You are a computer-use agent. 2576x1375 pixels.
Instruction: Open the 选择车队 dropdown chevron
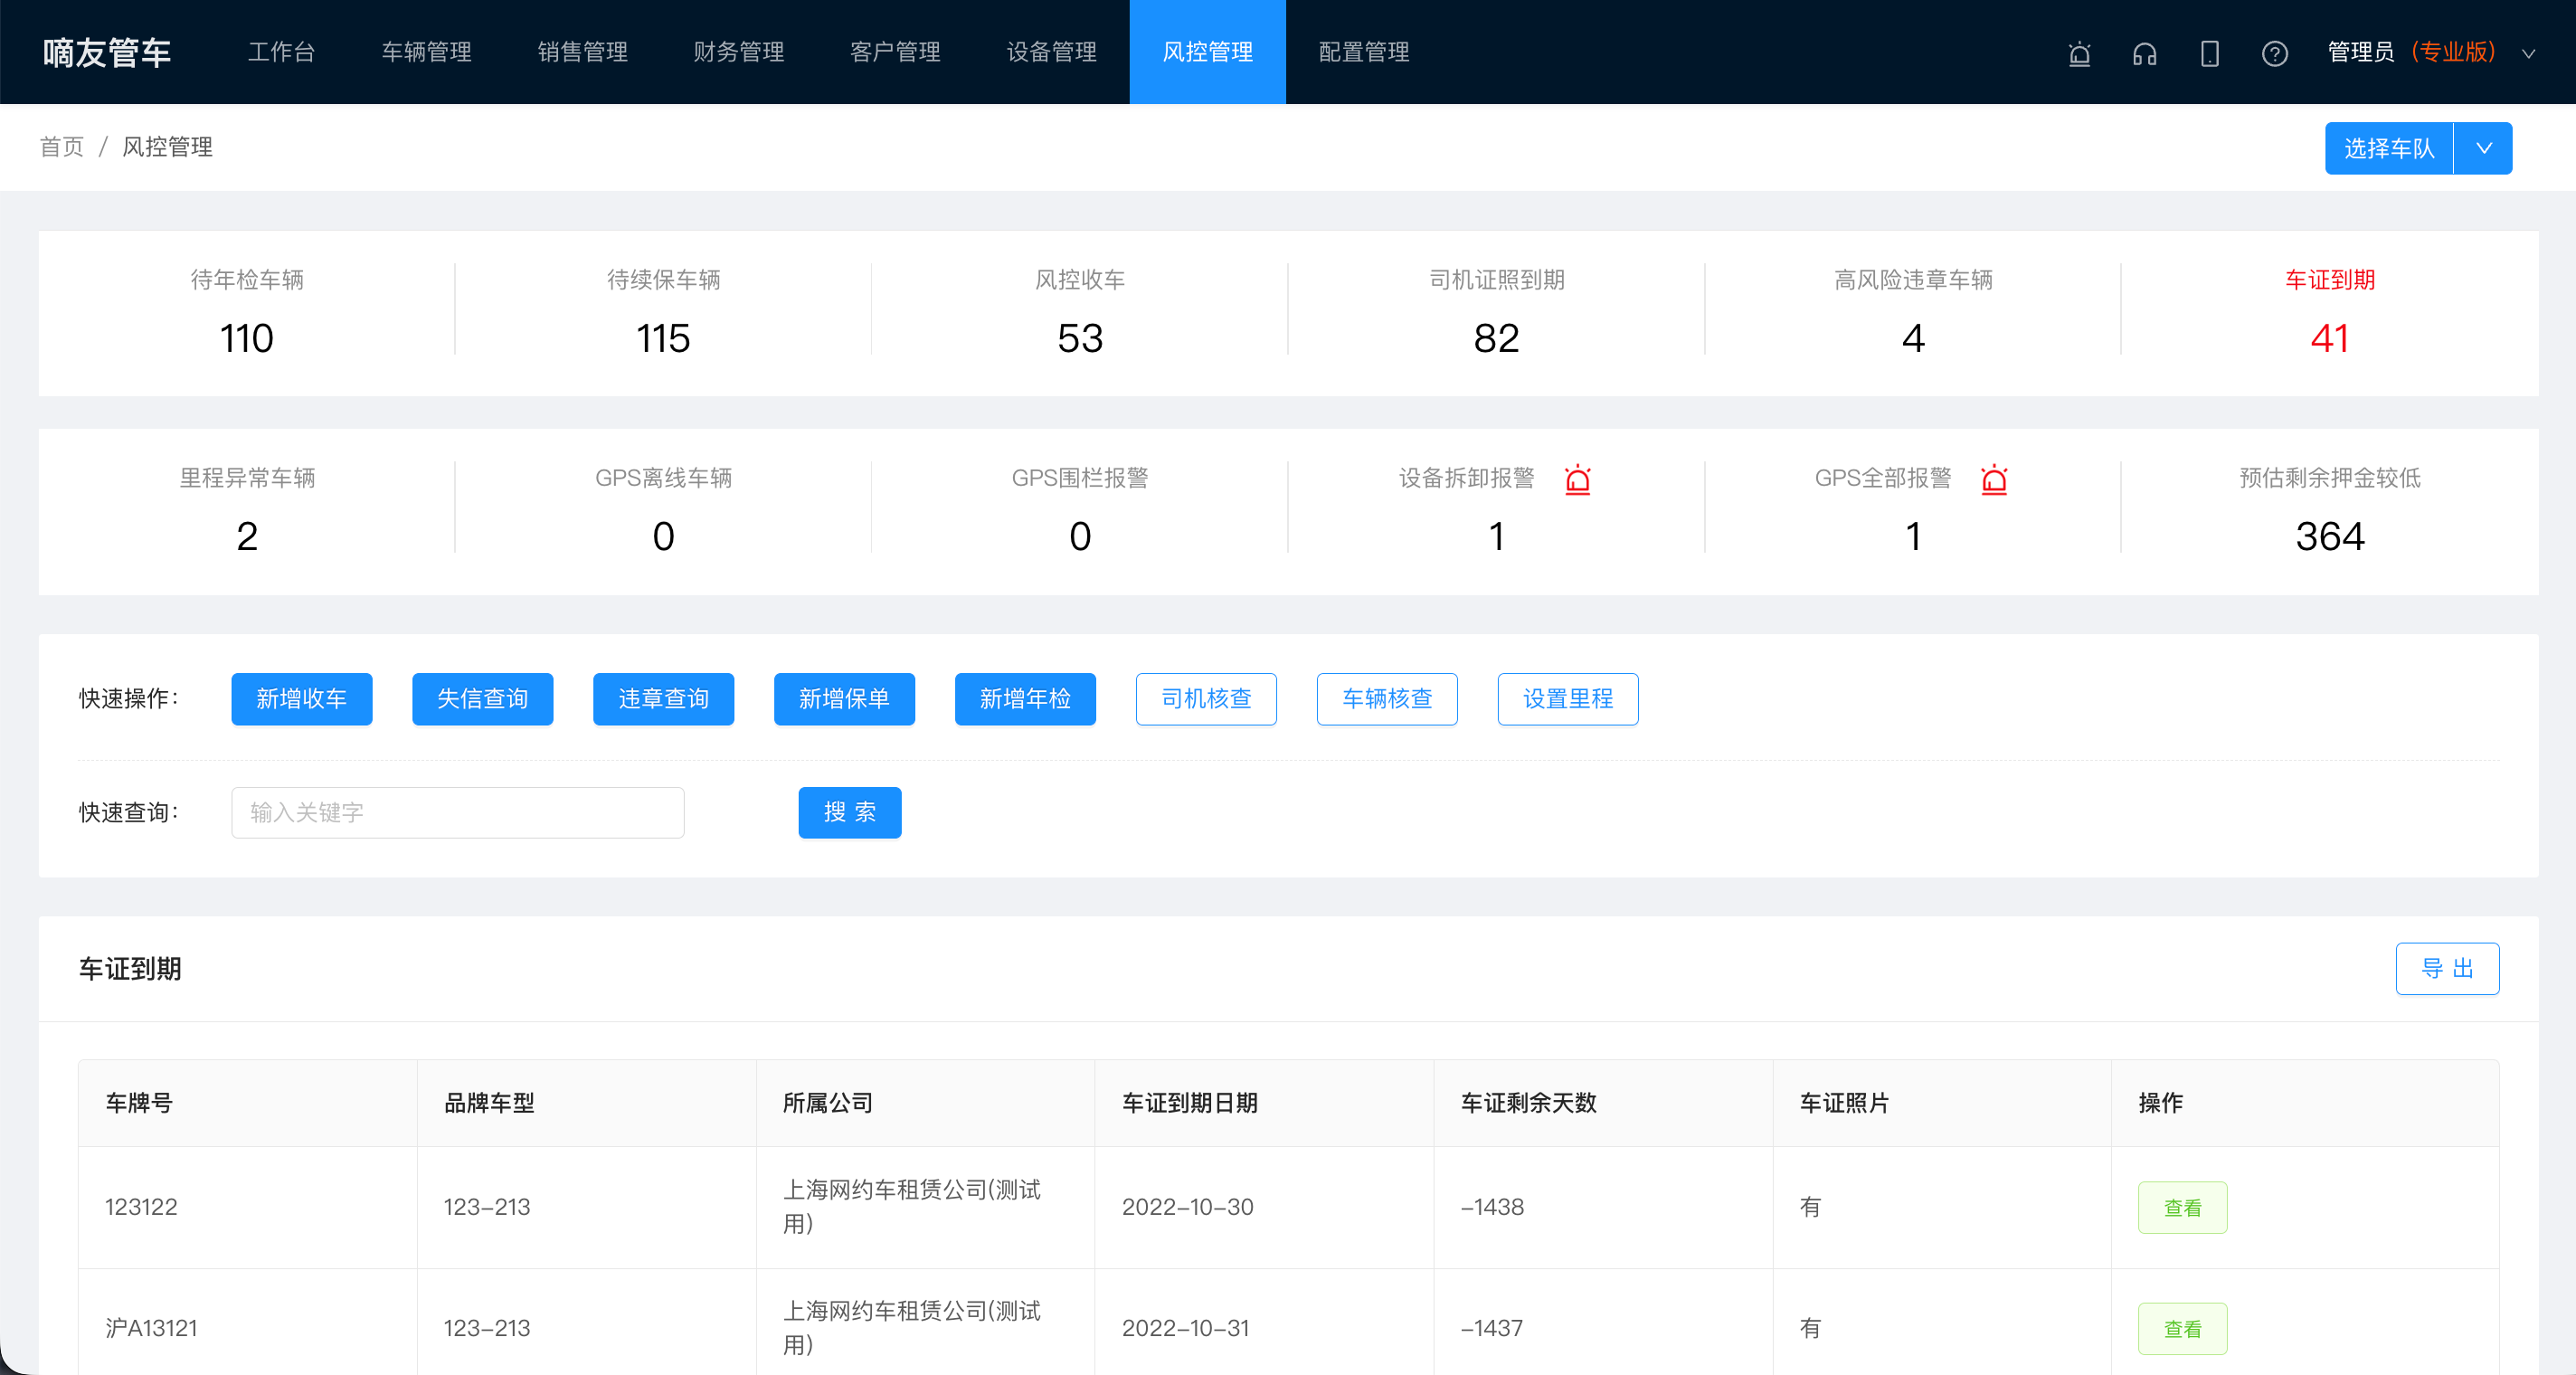point(2483,148)
